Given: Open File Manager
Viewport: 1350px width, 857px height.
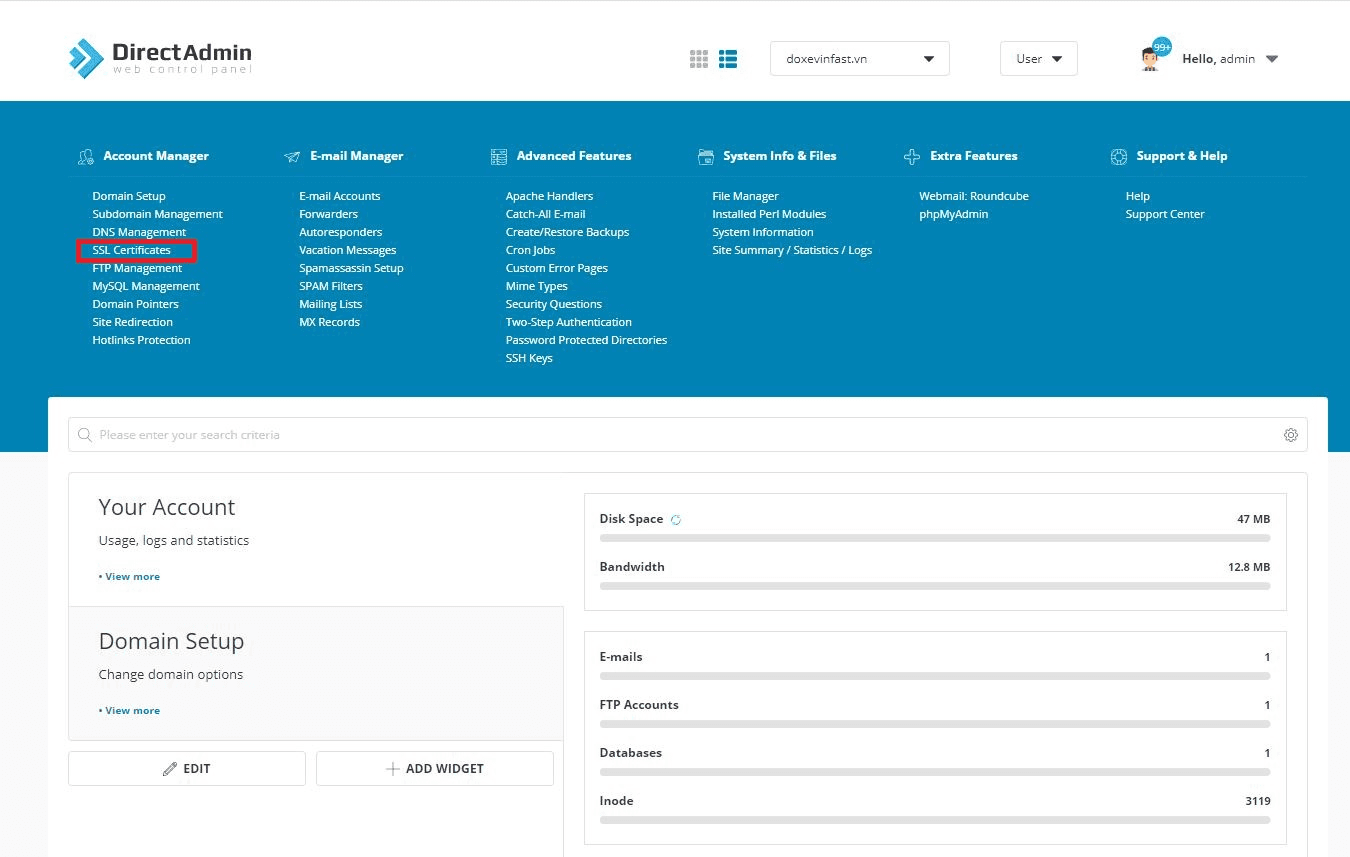Looking at the screenshot, I should (745, 196).
